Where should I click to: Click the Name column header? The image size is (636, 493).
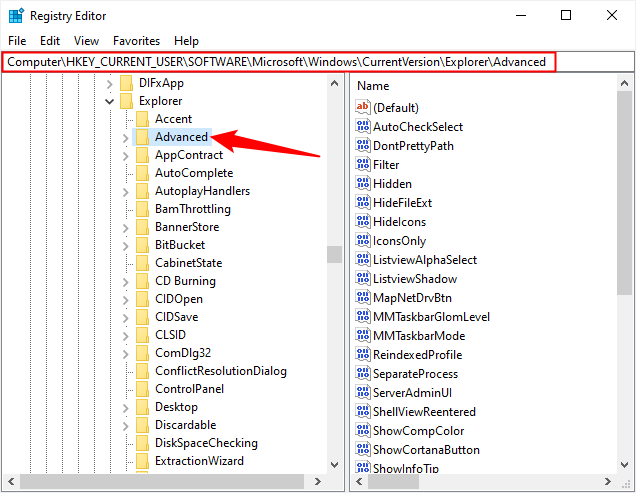click(373, 86)
